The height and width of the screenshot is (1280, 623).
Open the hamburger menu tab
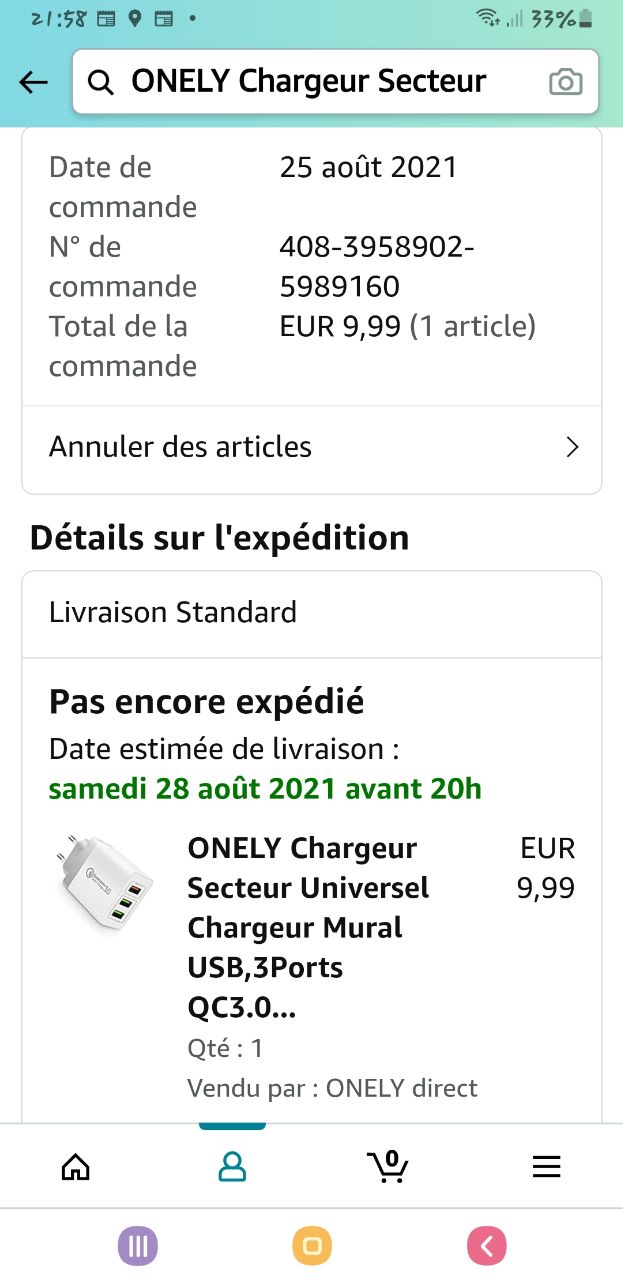[x=546, y=1166]
